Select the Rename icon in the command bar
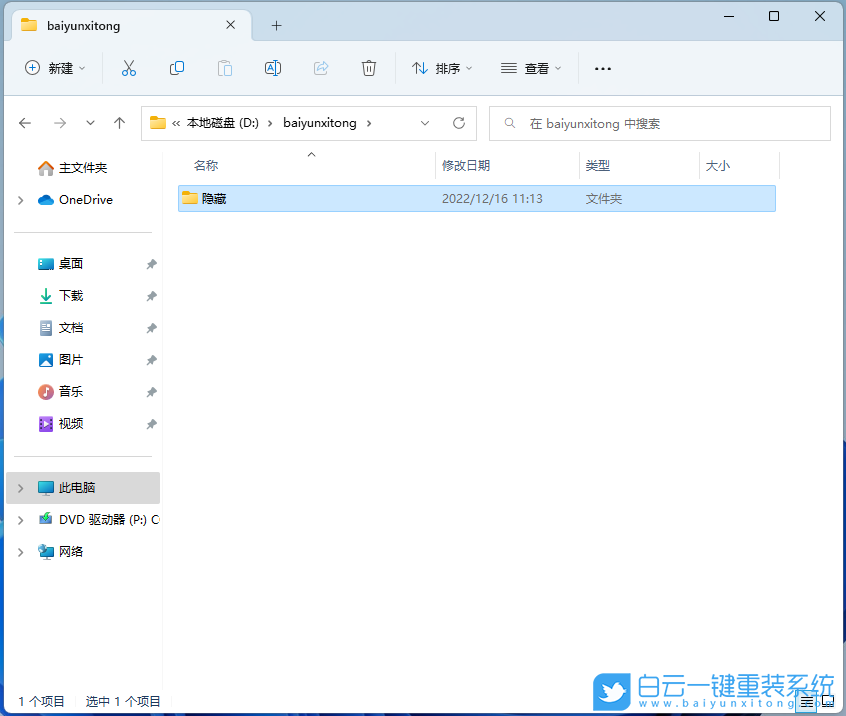The width and height of the screenshot is (846, 716). [x=272, y=68]
